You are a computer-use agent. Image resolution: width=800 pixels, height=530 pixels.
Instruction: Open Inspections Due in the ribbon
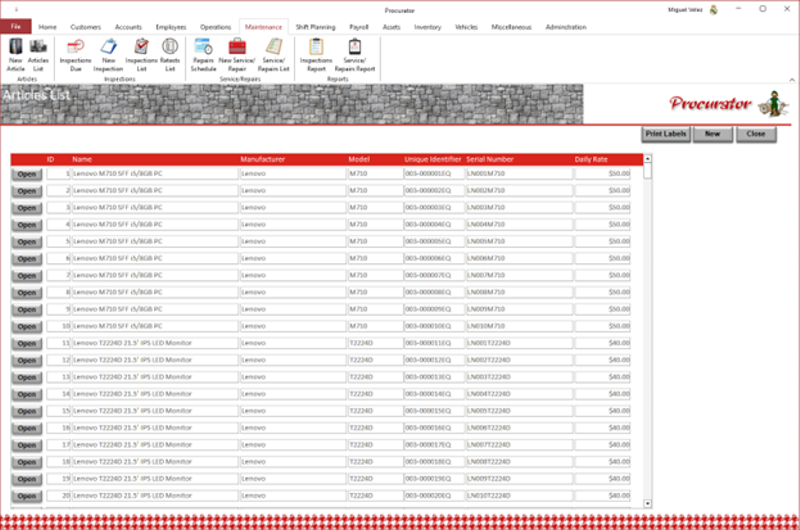(x=75, y=52)
